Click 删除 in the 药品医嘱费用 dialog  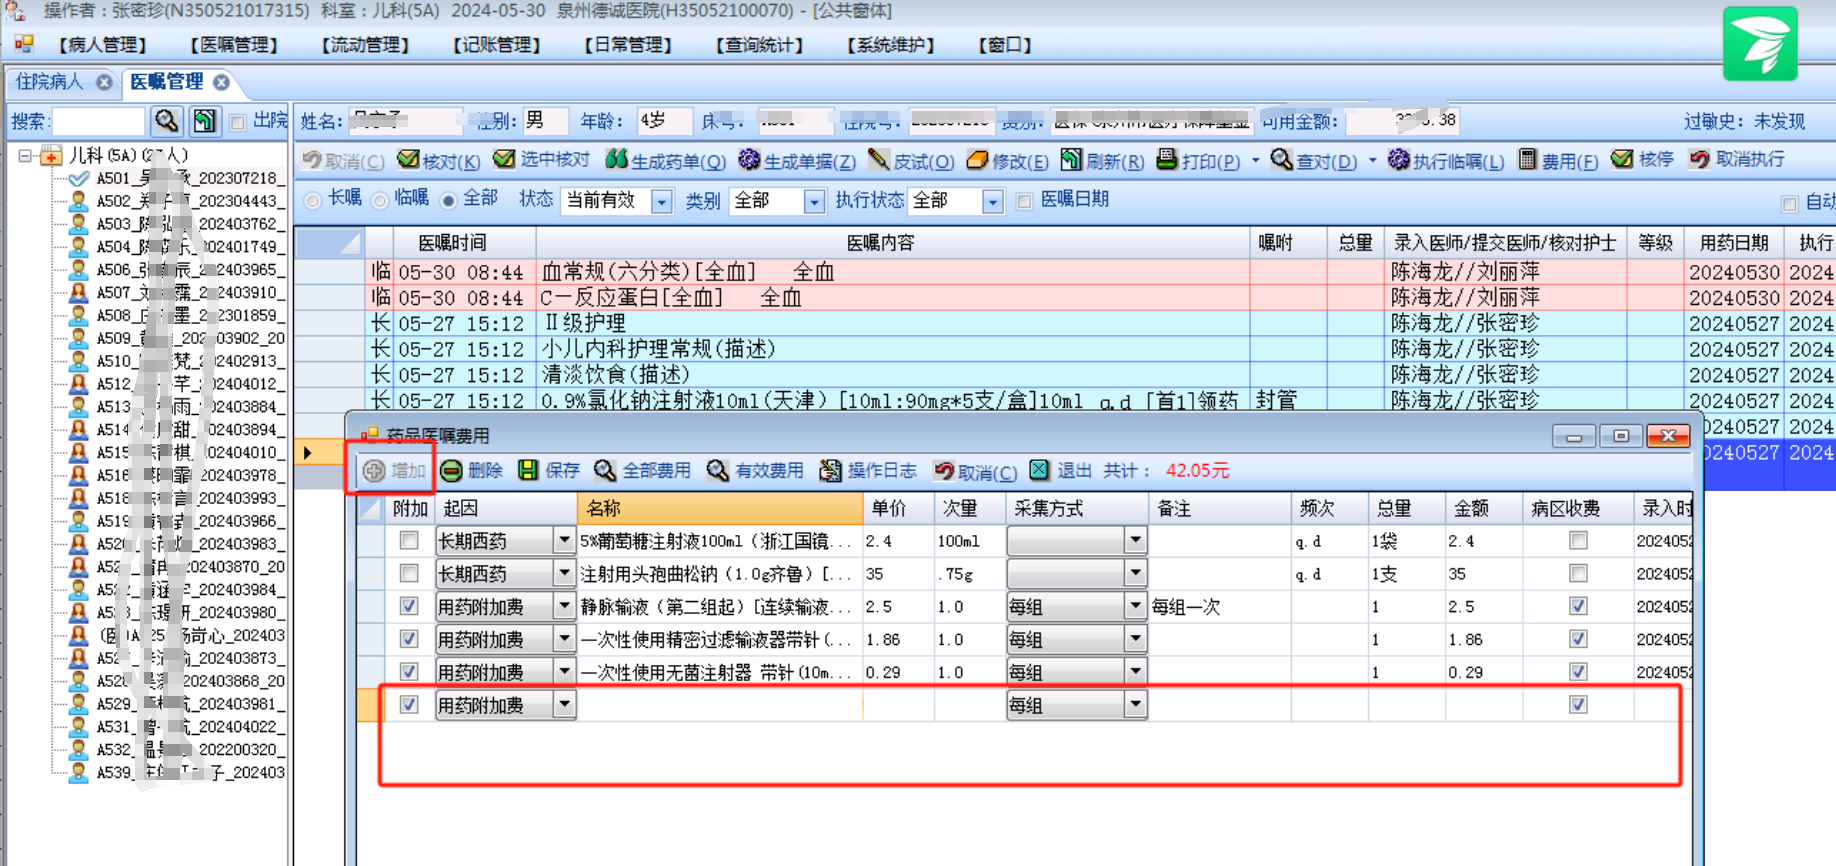tap(472, 471)
